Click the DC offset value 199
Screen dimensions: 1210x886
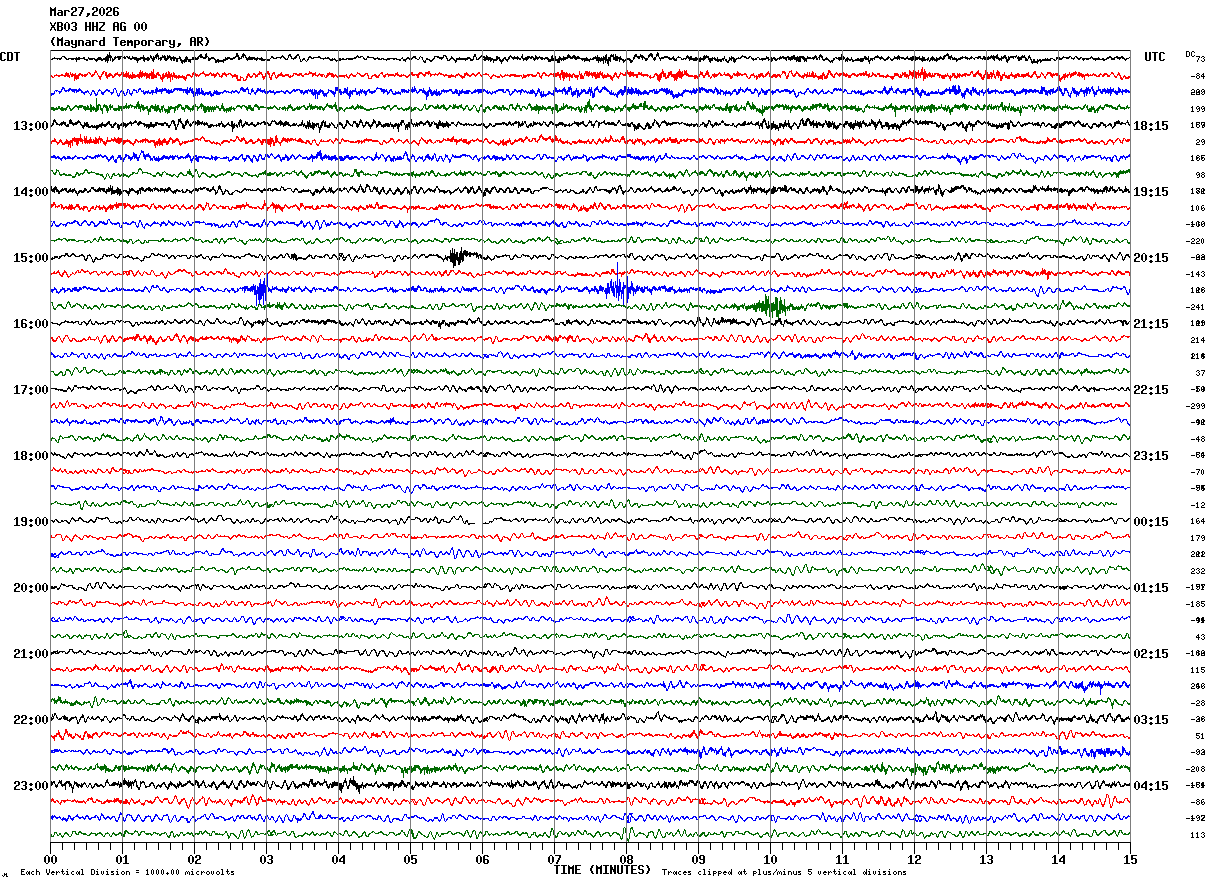point(1197,109)
